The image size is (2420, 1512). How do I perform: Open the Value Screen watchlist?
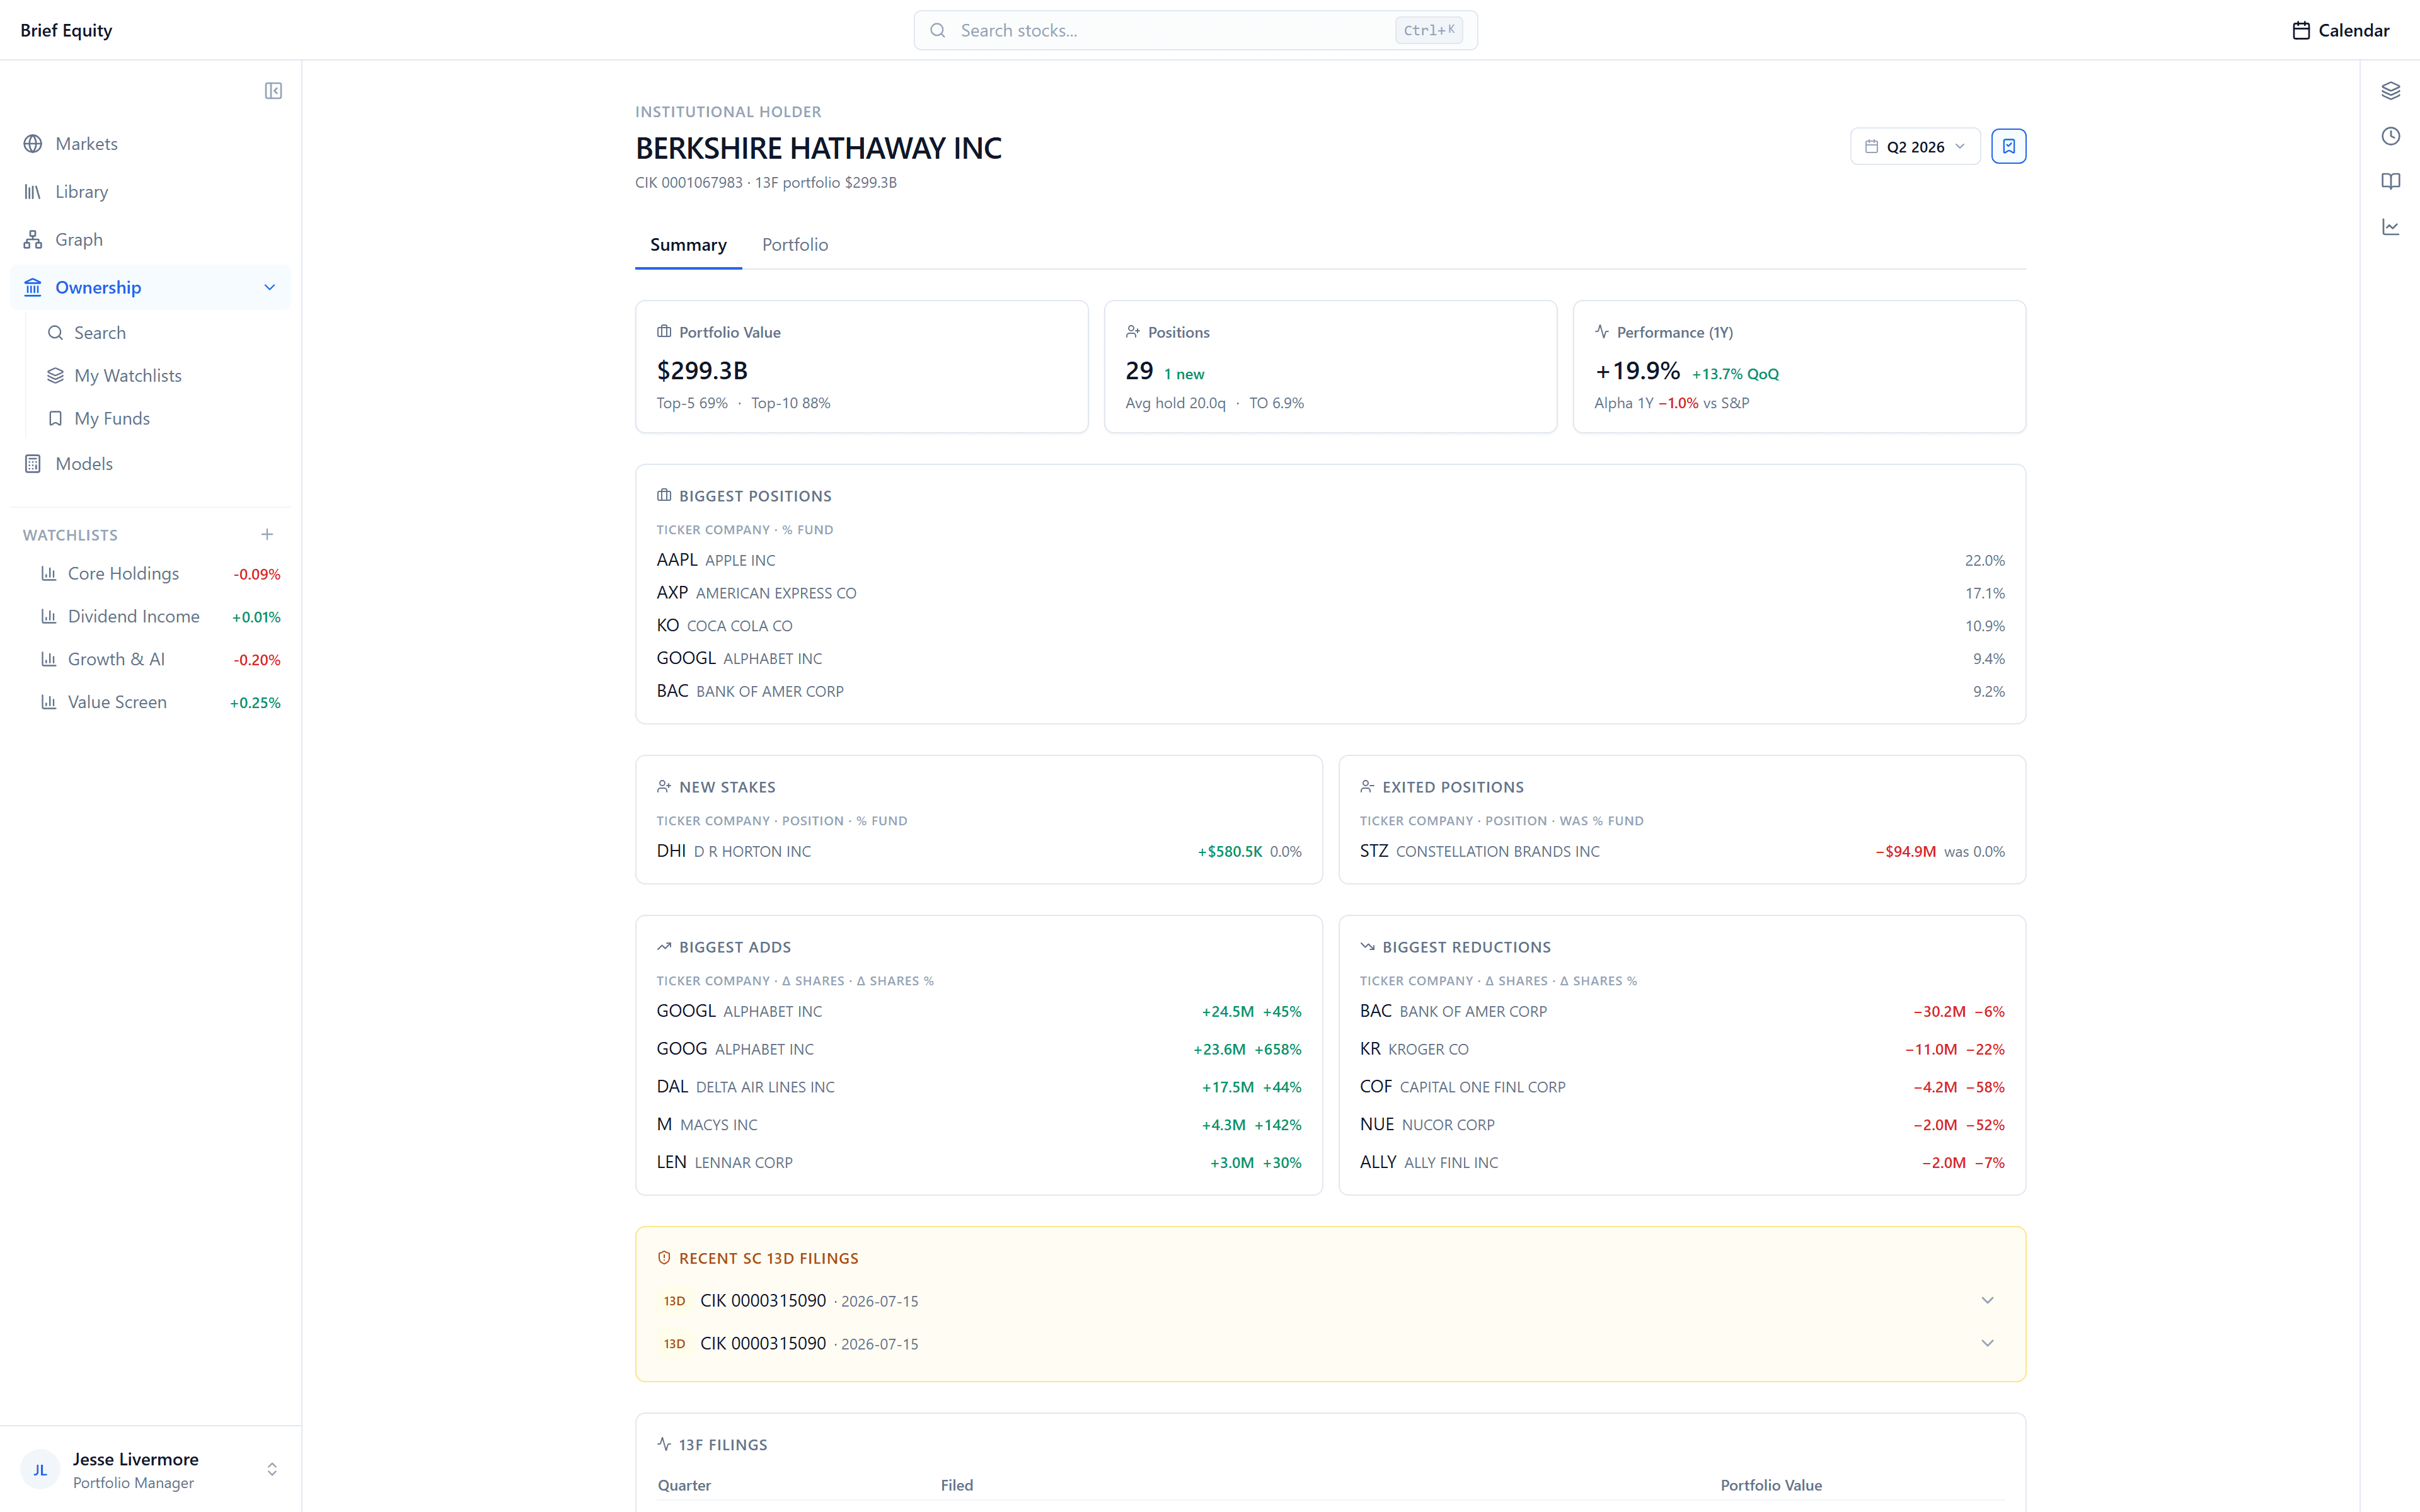[160, 703]
